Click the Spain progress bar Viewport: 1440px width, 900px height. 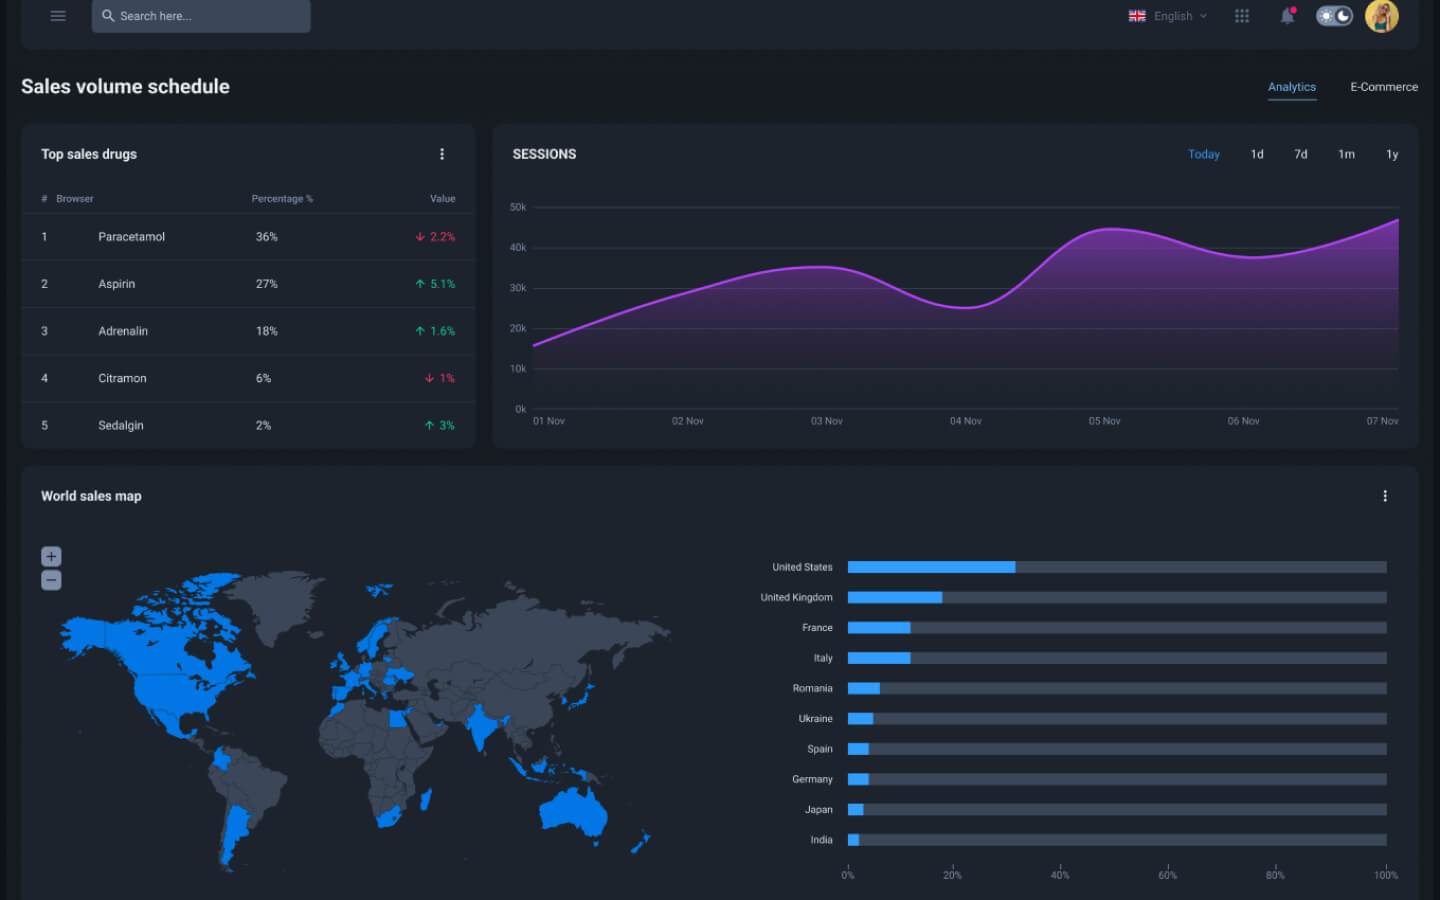tap(1117, 749)
